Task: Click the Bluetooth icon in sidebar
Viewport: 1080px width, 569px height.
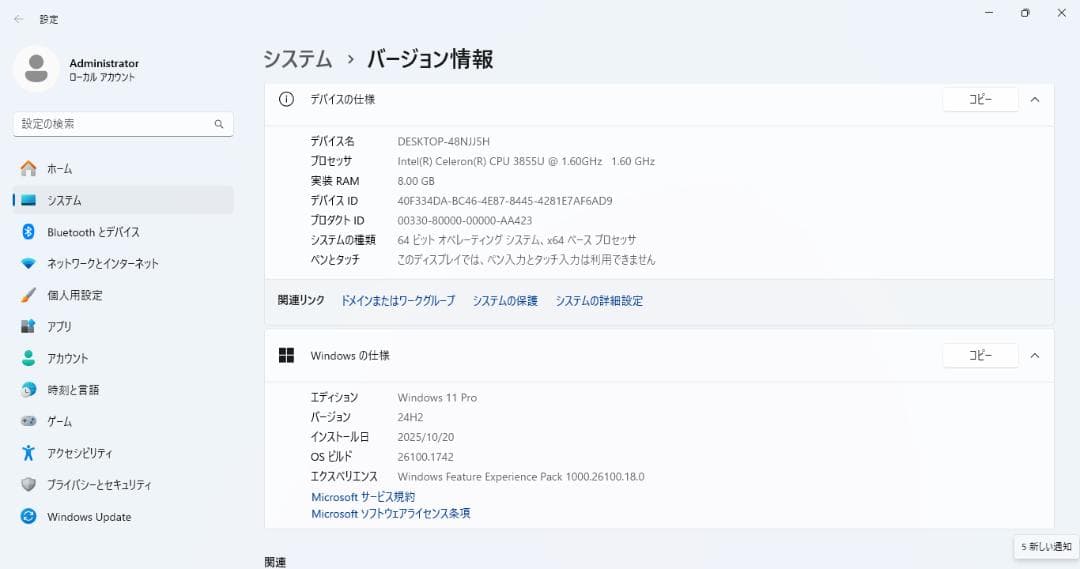Action: (x=28, y=231)
